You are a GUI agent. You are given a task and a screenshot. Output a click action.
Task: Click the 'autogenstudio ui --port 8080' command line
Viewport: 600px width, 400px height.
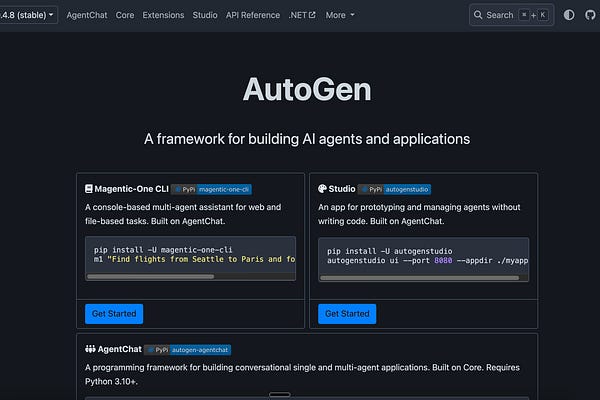pyautogui.click(x=427, y=261)
